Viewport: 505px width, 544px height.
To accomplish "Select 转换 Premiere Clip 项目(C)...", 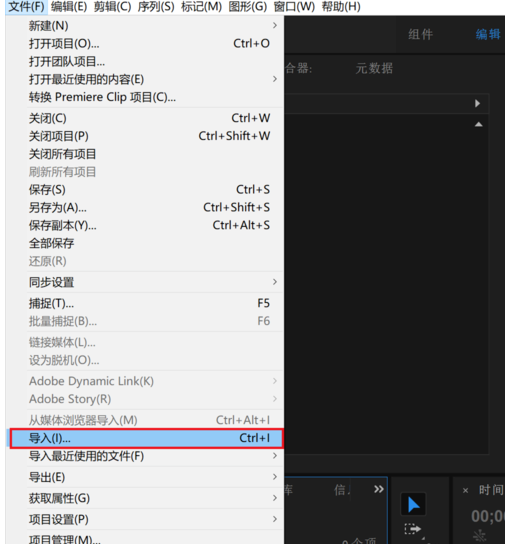I will pos(145,97).
